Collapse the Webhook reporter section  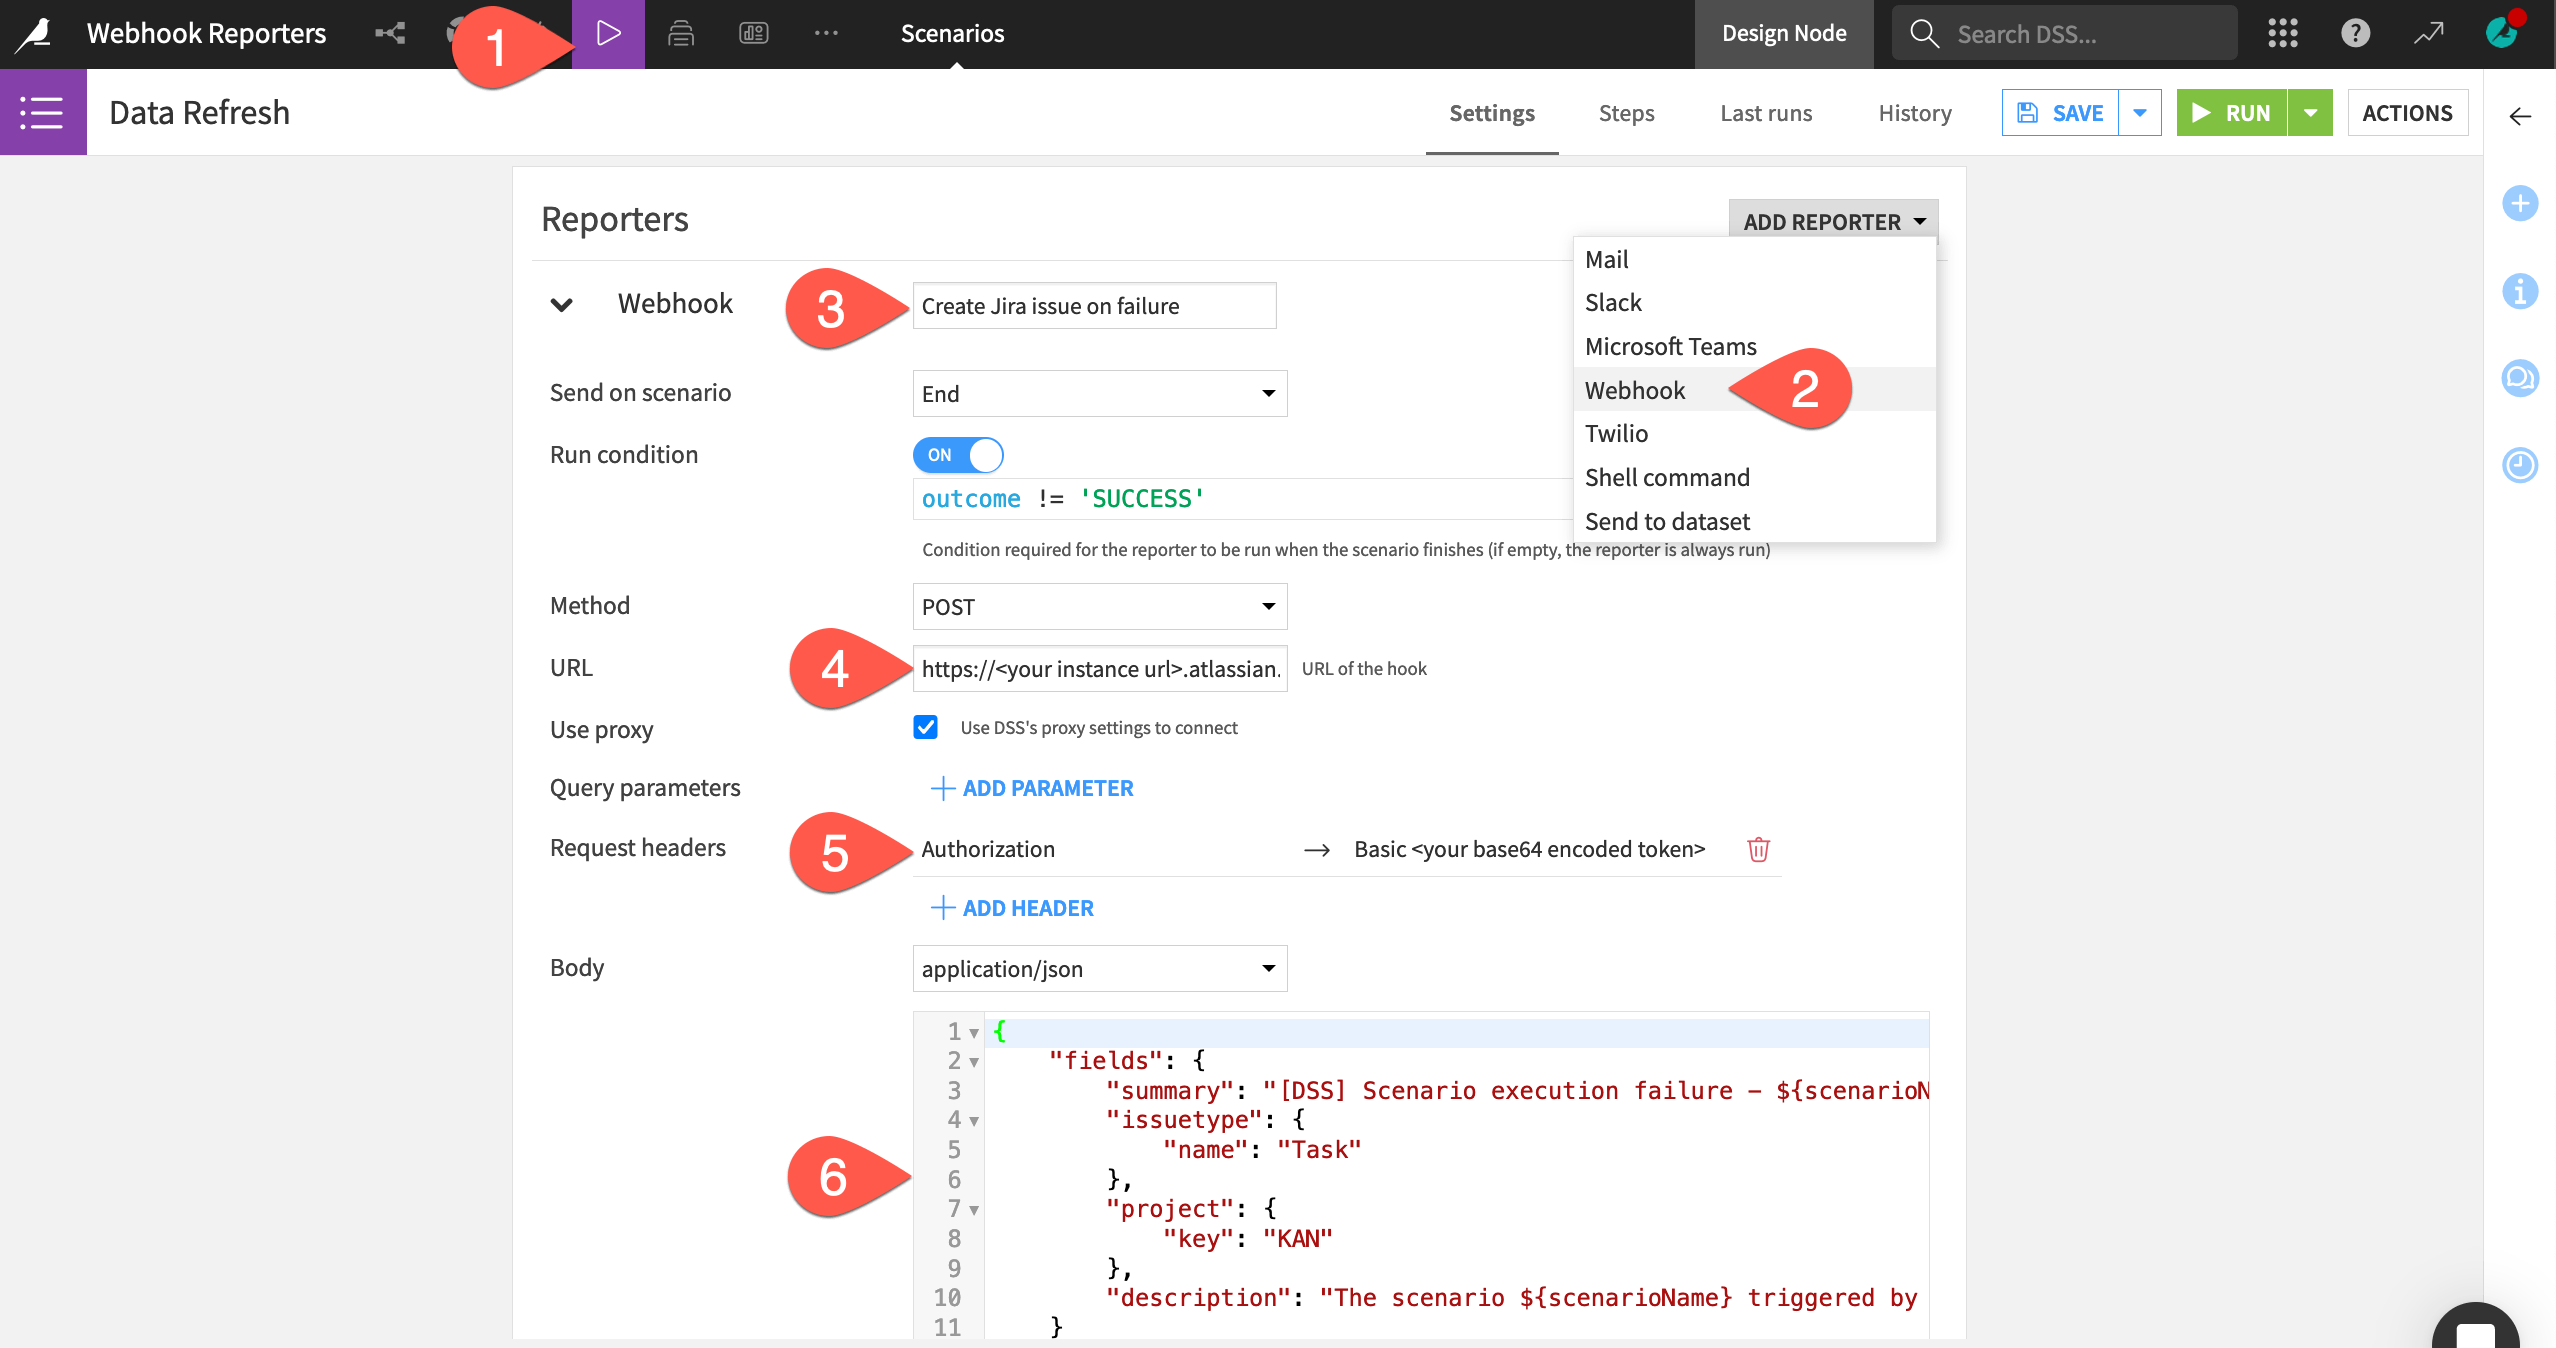561,305
